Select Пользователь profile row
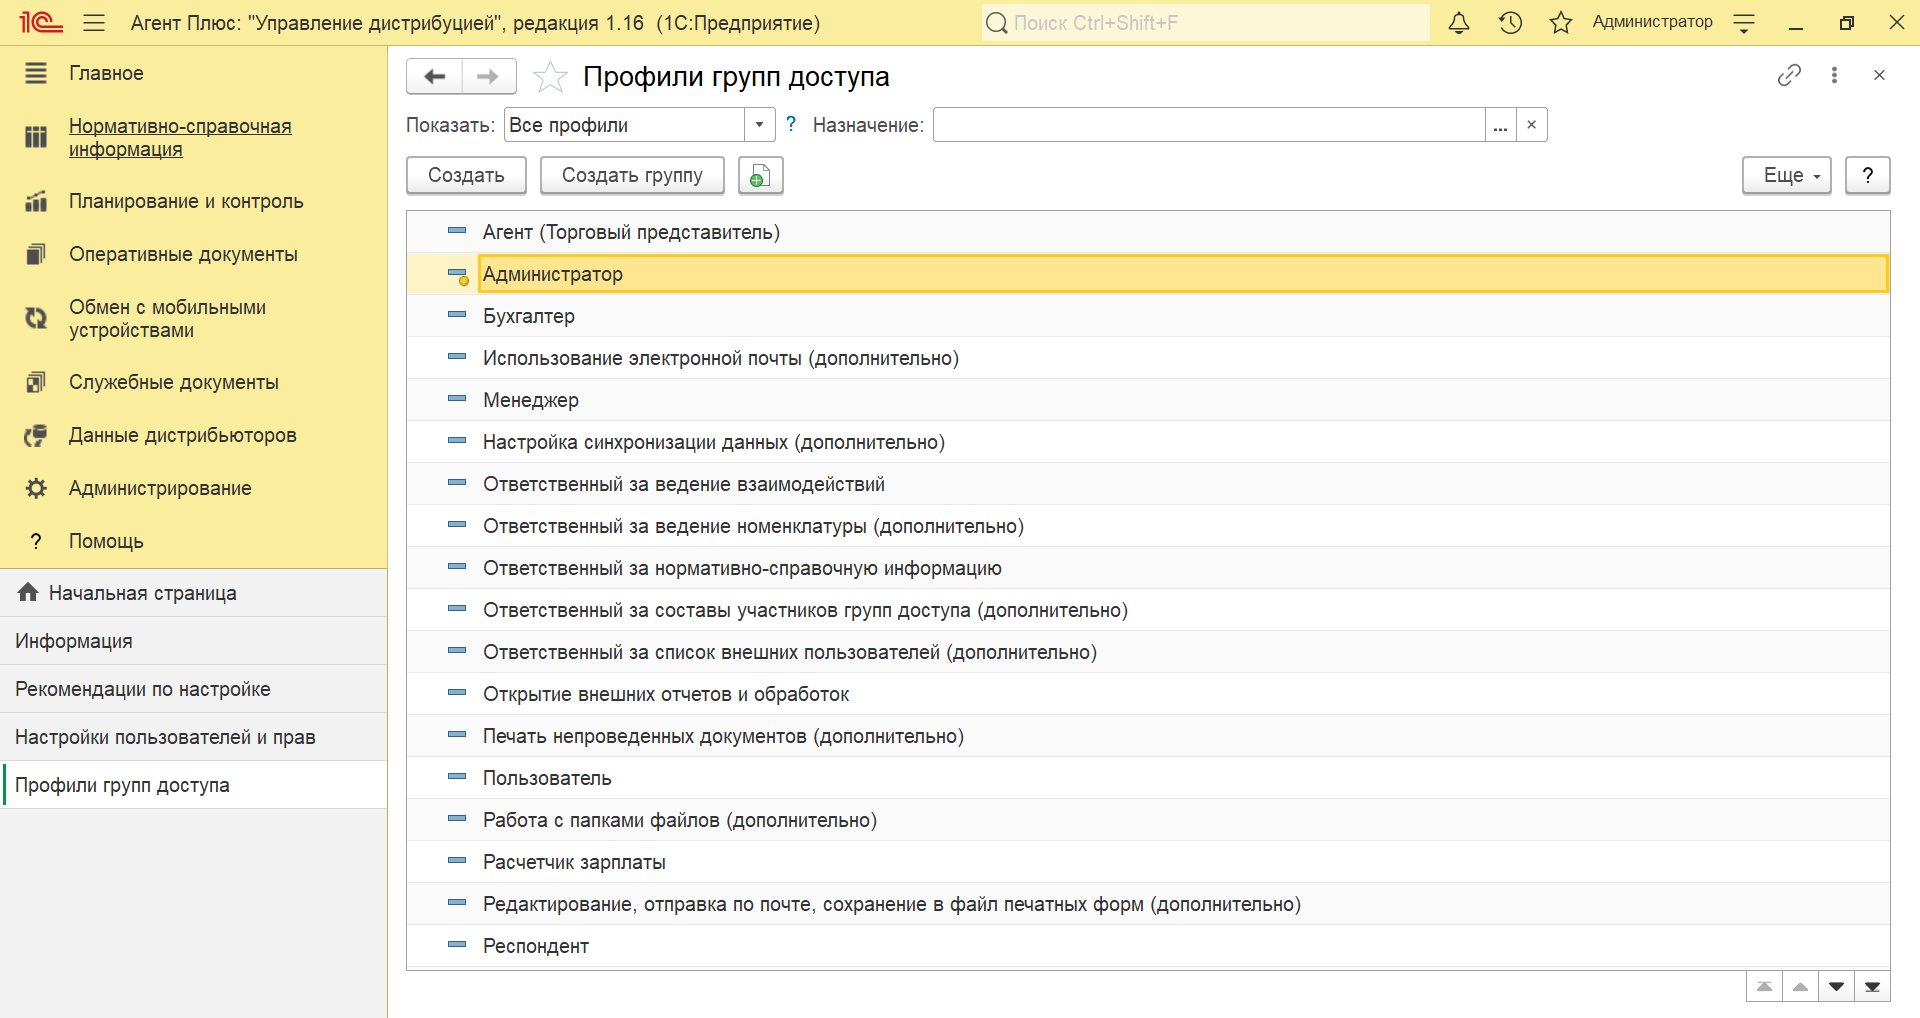The width and height of the screenshot is (1920, 1018). [x=1148, y=778]
